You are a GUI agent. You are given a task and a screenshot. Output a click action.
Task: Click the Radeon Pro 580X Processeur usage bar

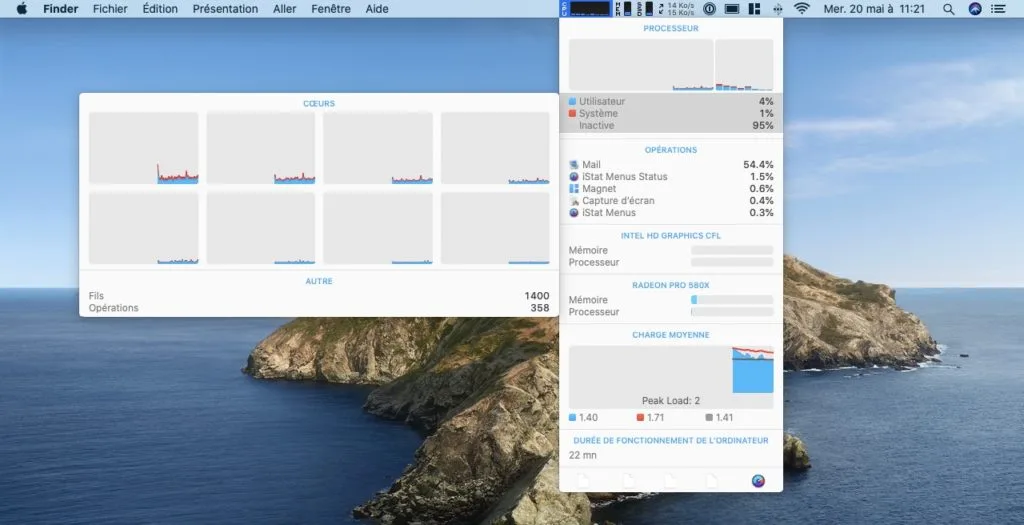tap(732, 312)
